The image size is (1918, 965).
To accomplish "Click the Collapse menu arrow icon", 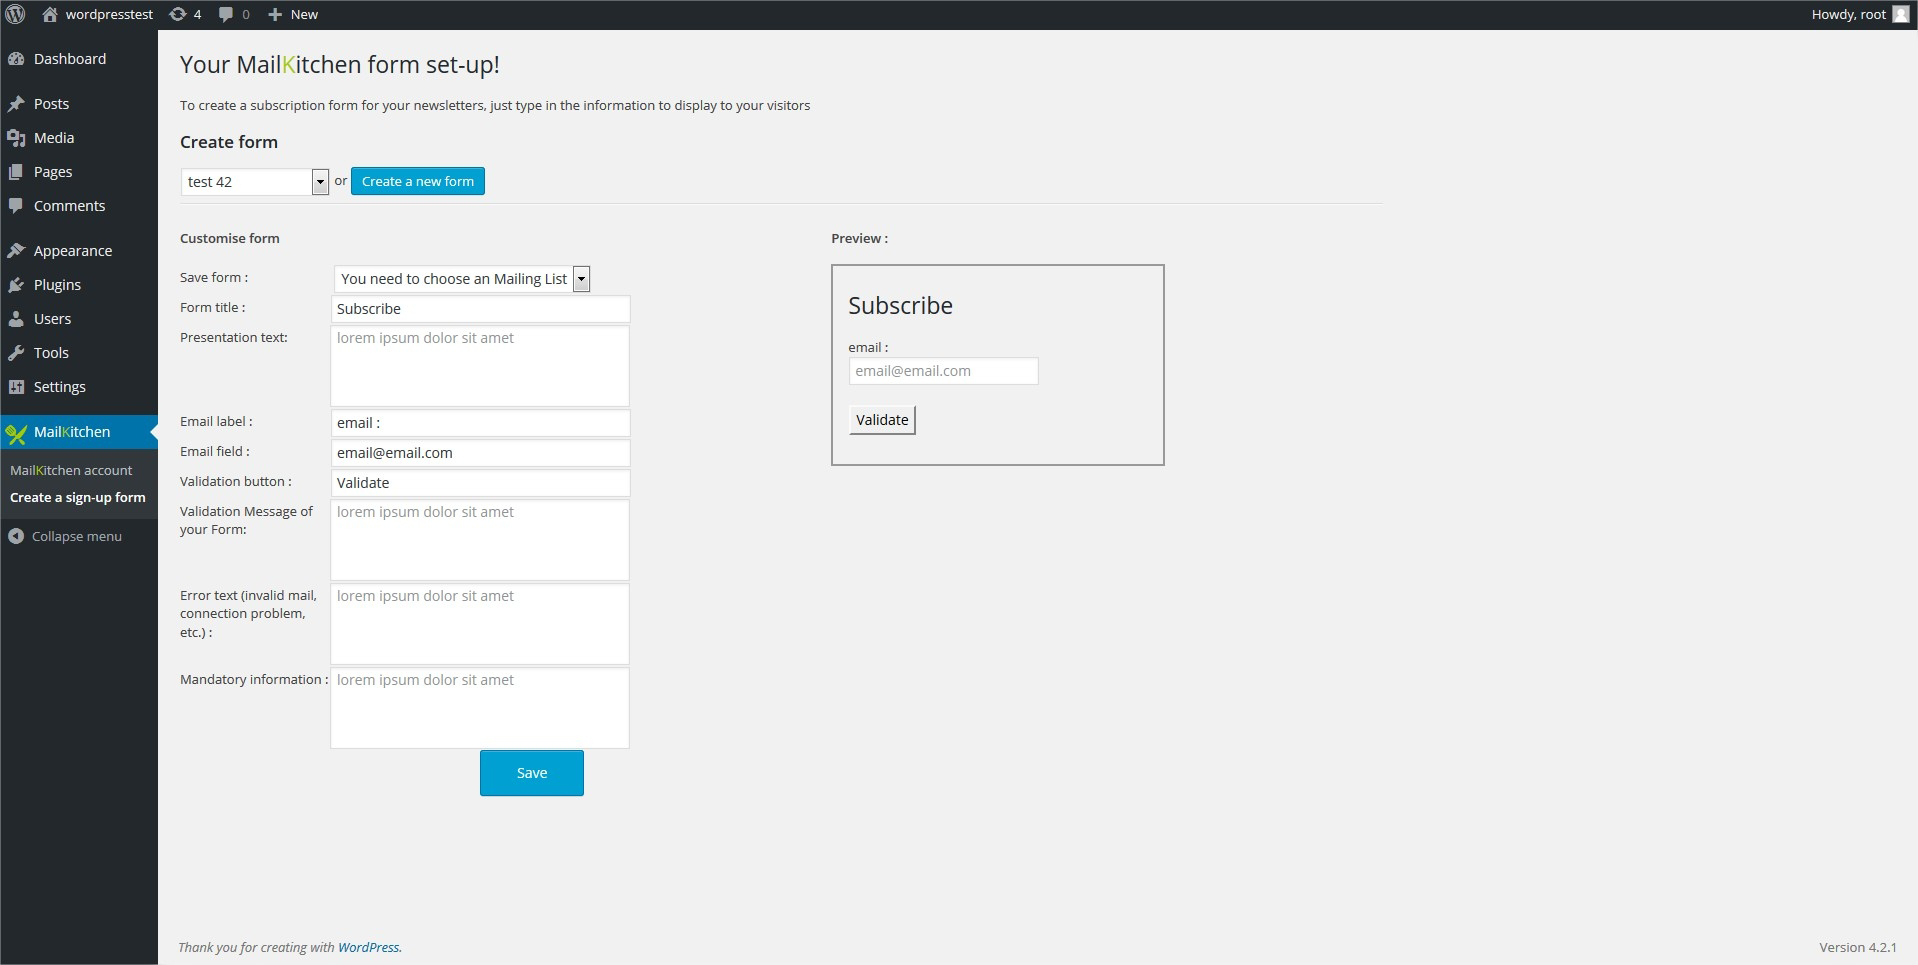I will pos(16,536).
